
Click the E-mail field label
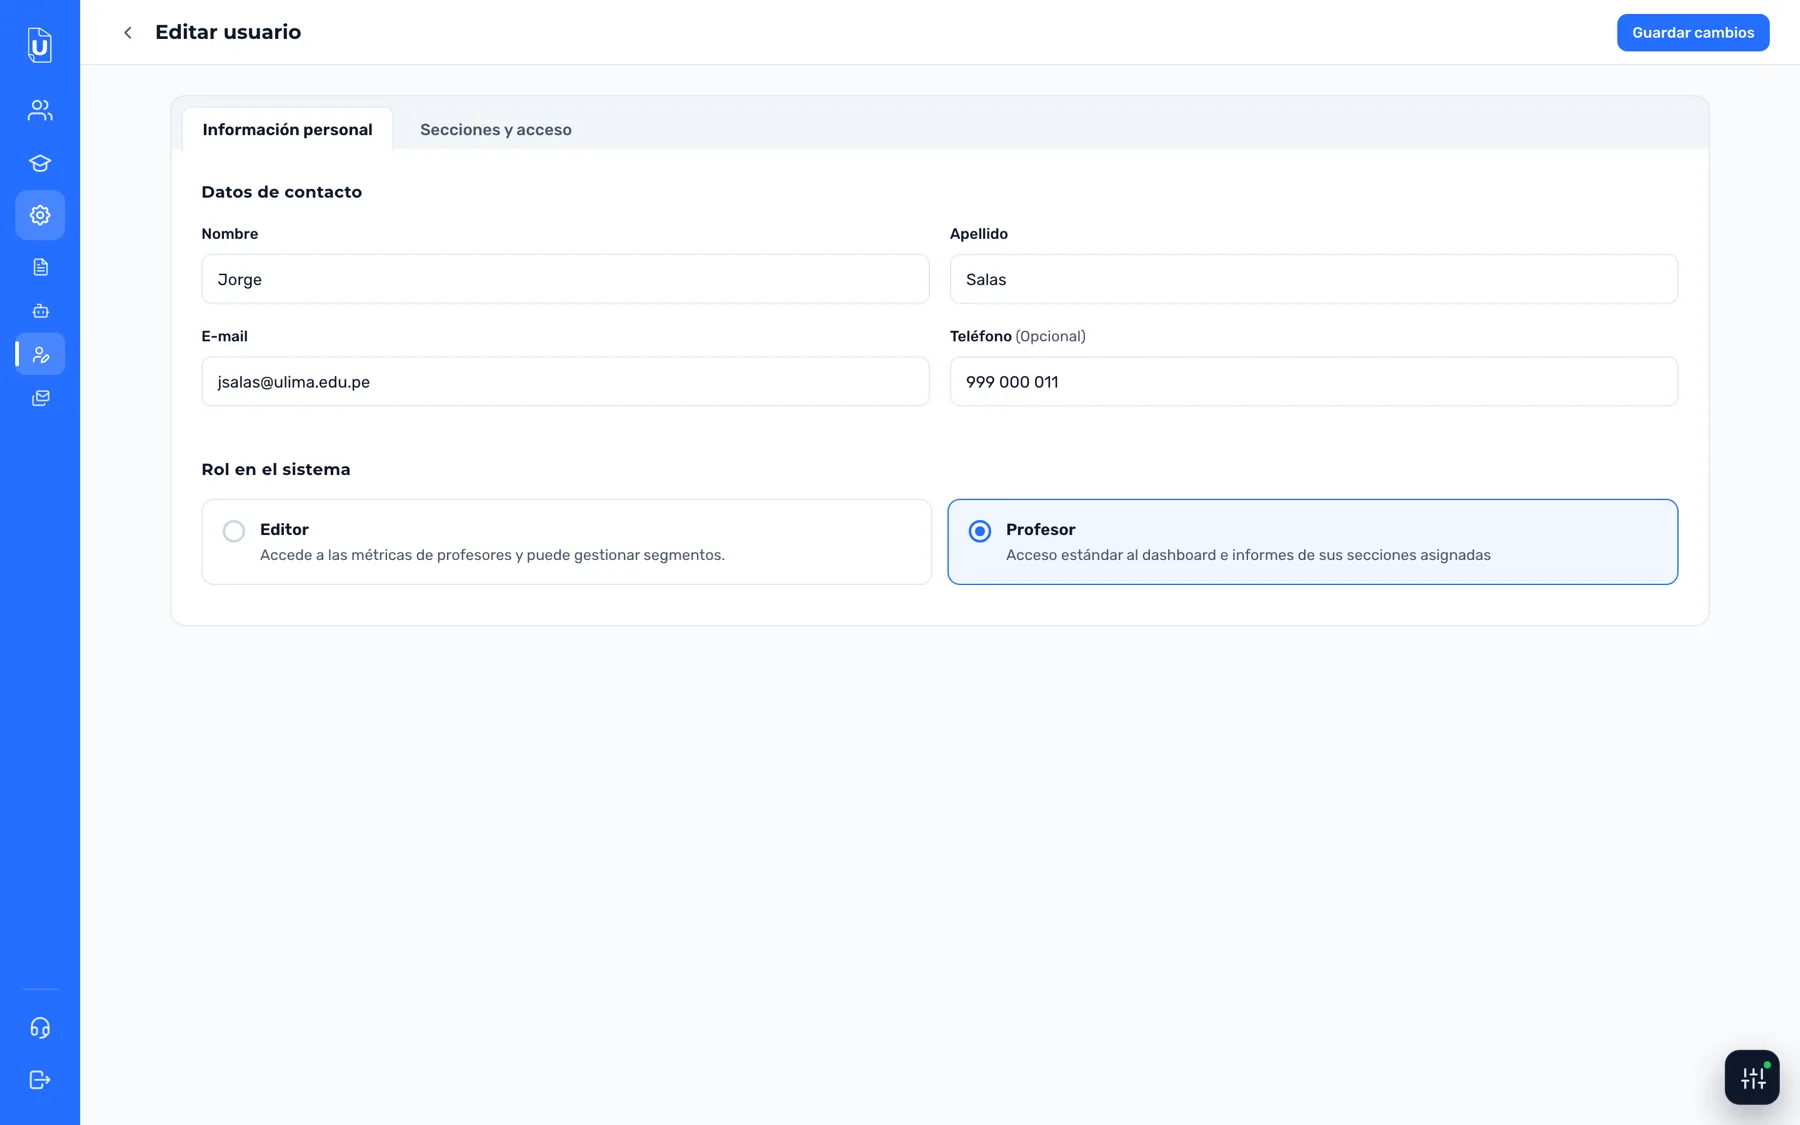pyautogui.click(x=225, y=337)
